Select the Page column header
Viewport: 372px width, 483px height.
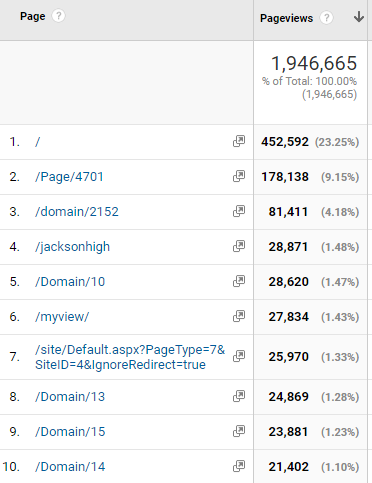(32, 16)
